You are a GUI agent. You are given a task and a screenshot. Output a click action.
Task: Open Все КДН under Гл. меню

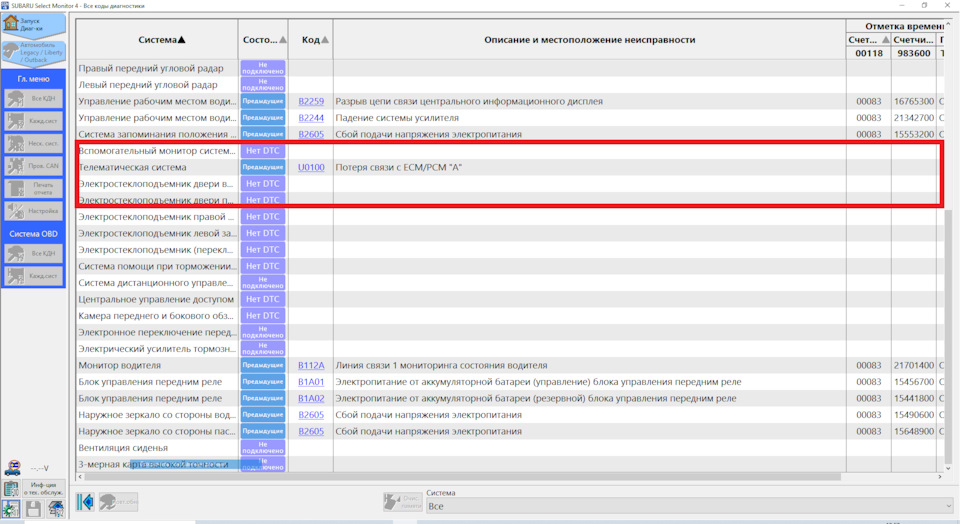click(x=34, y=98)
